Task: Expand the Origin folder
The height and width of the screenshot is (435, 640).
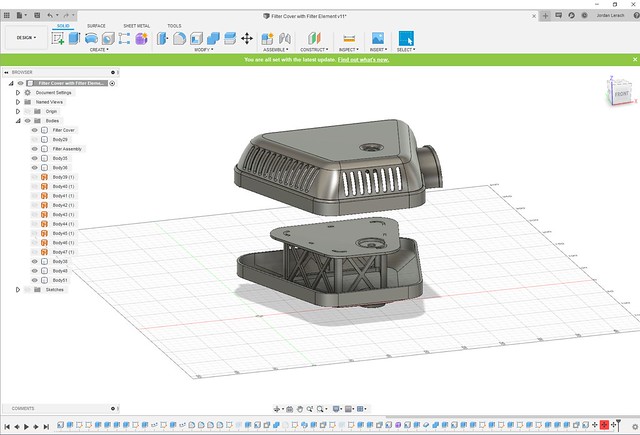Action: [x=18, y=111]
